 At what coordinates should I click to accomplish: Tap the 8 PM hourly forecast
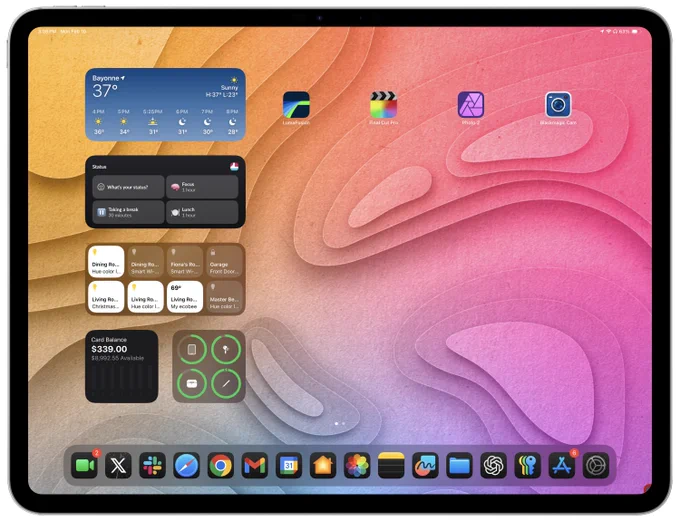(x=232, y=122)
